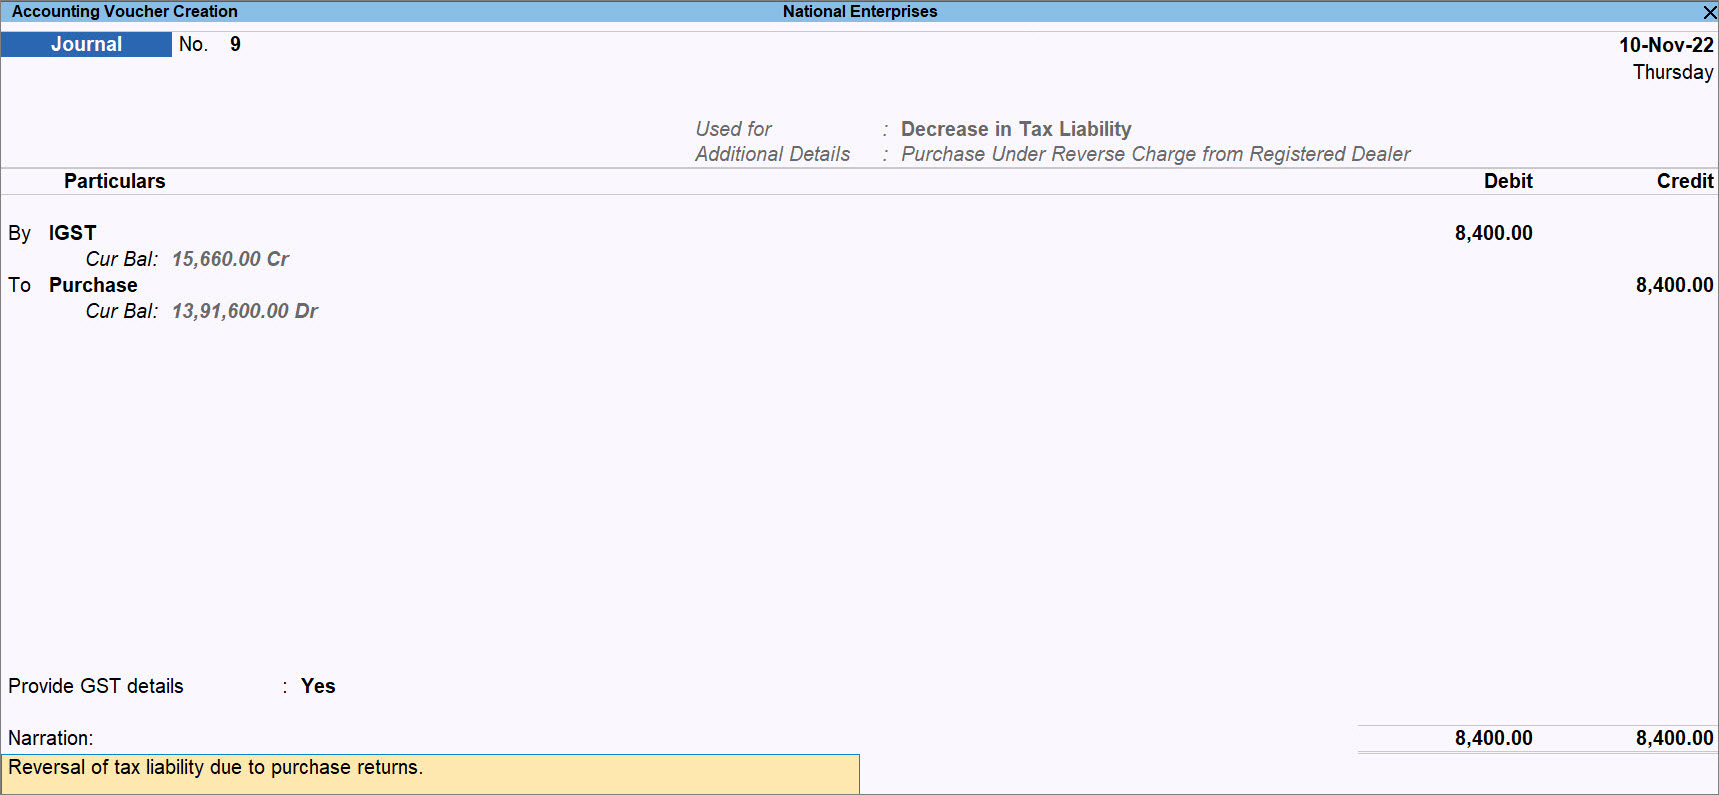Click the IGST debit amount 8,400.00

[x=1493, y=233]
